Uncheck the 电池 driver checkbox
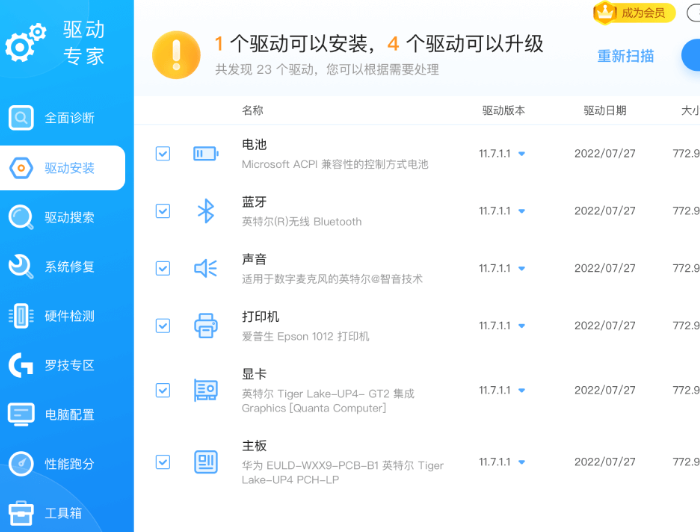This screenshot has height=532, width=700. tap(163, 154)
